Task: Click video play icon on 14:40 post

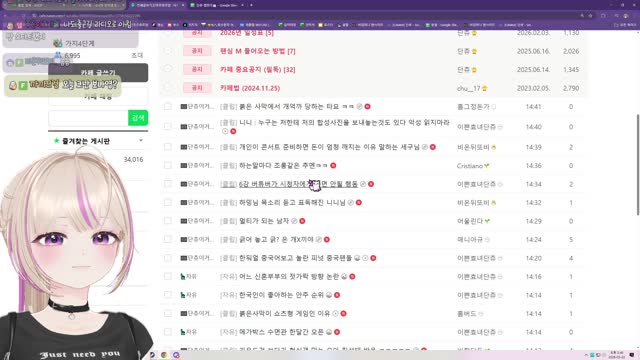Action: (225, 131)
